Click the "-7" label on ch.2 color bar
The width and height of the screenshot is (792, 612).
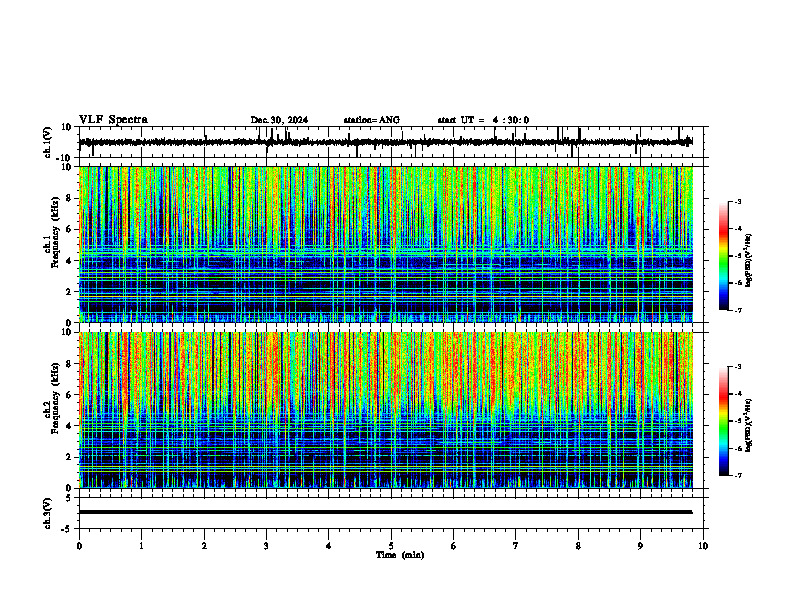737,476
